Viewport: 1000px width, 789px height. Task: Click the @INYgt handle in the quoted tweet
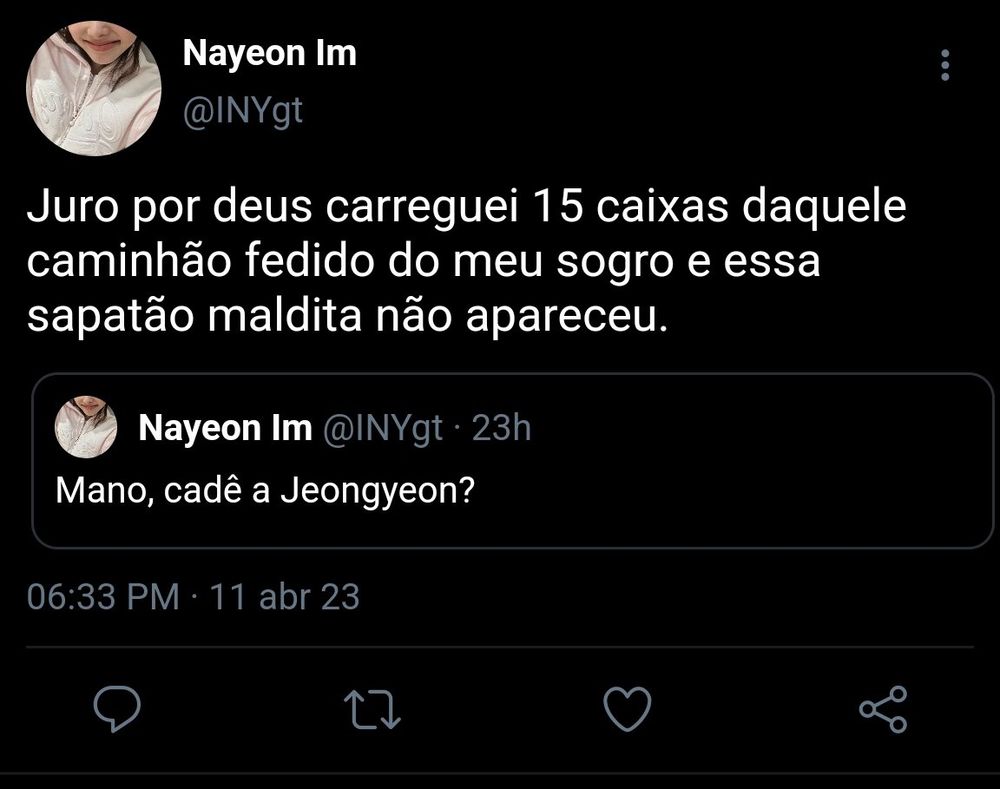[x=381, y=429]
